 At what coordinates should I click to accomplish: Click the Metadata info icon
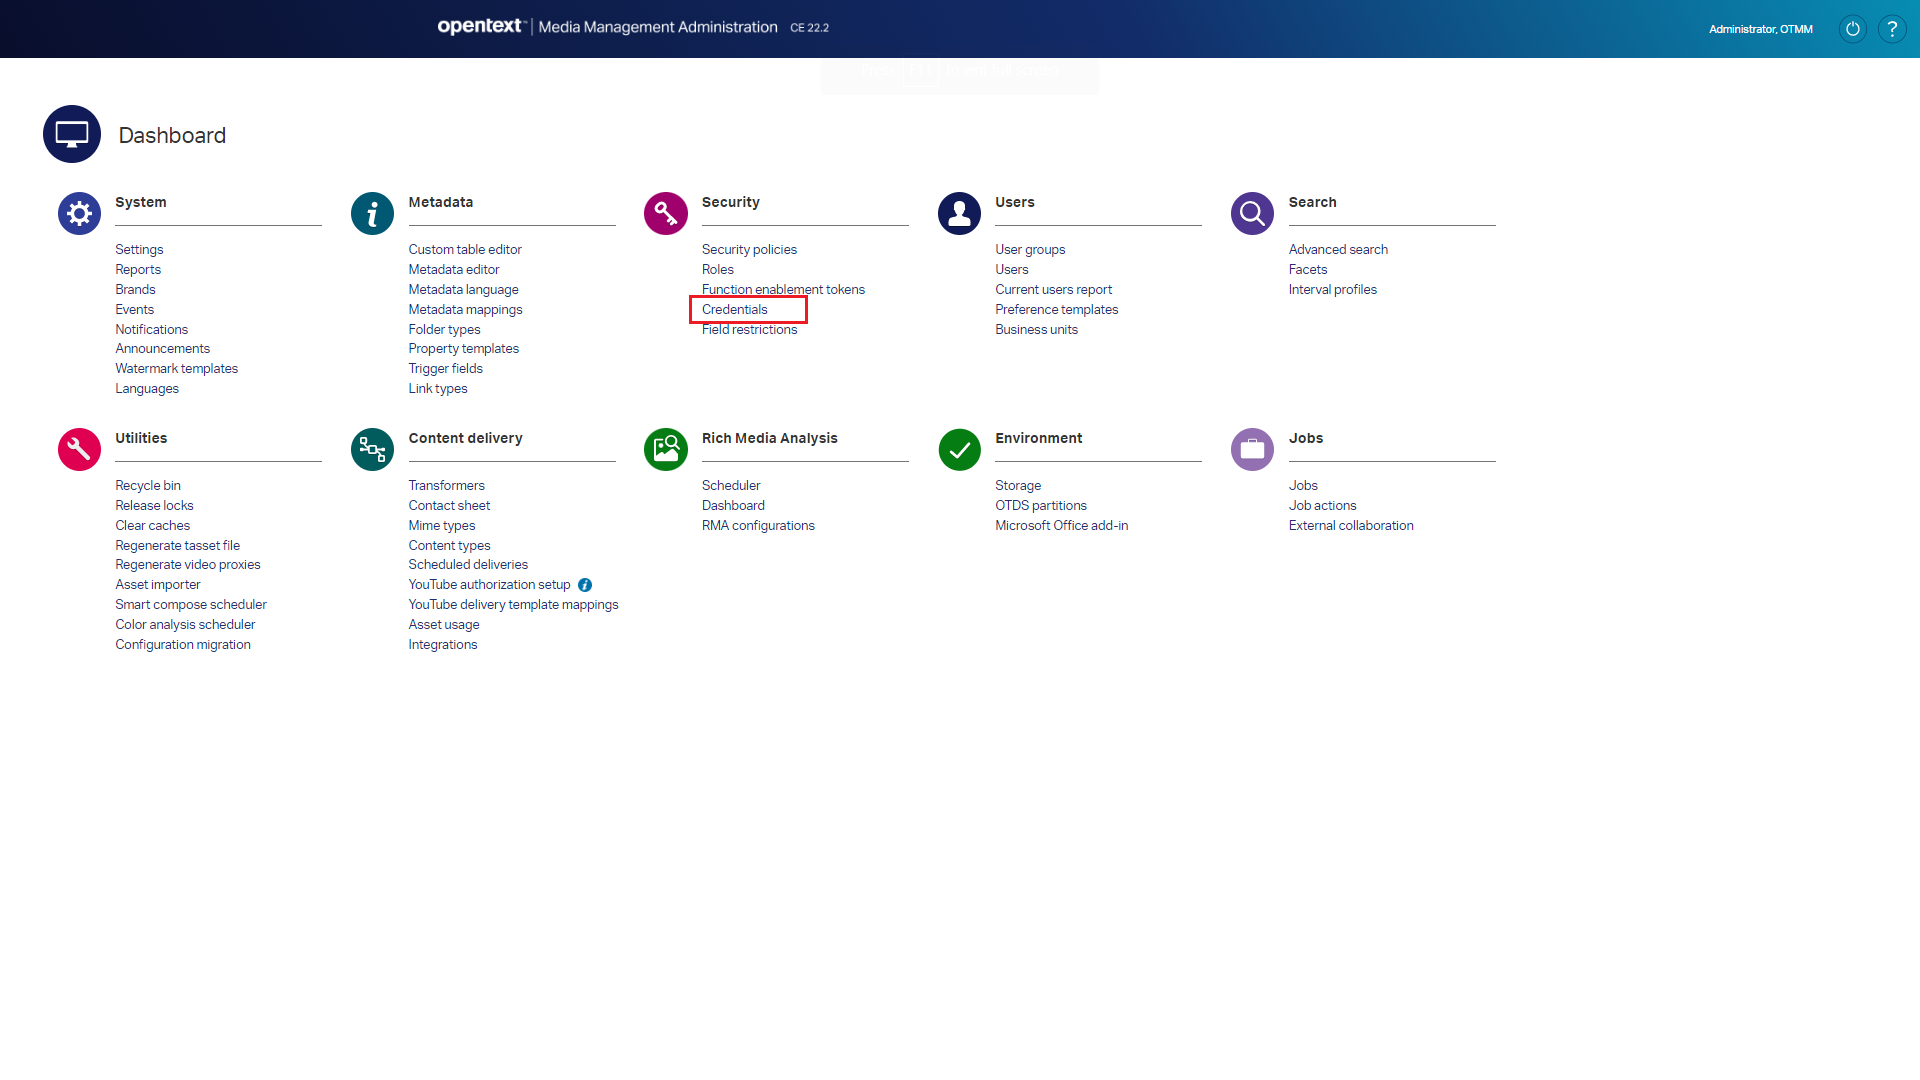[x=371, y=213]
